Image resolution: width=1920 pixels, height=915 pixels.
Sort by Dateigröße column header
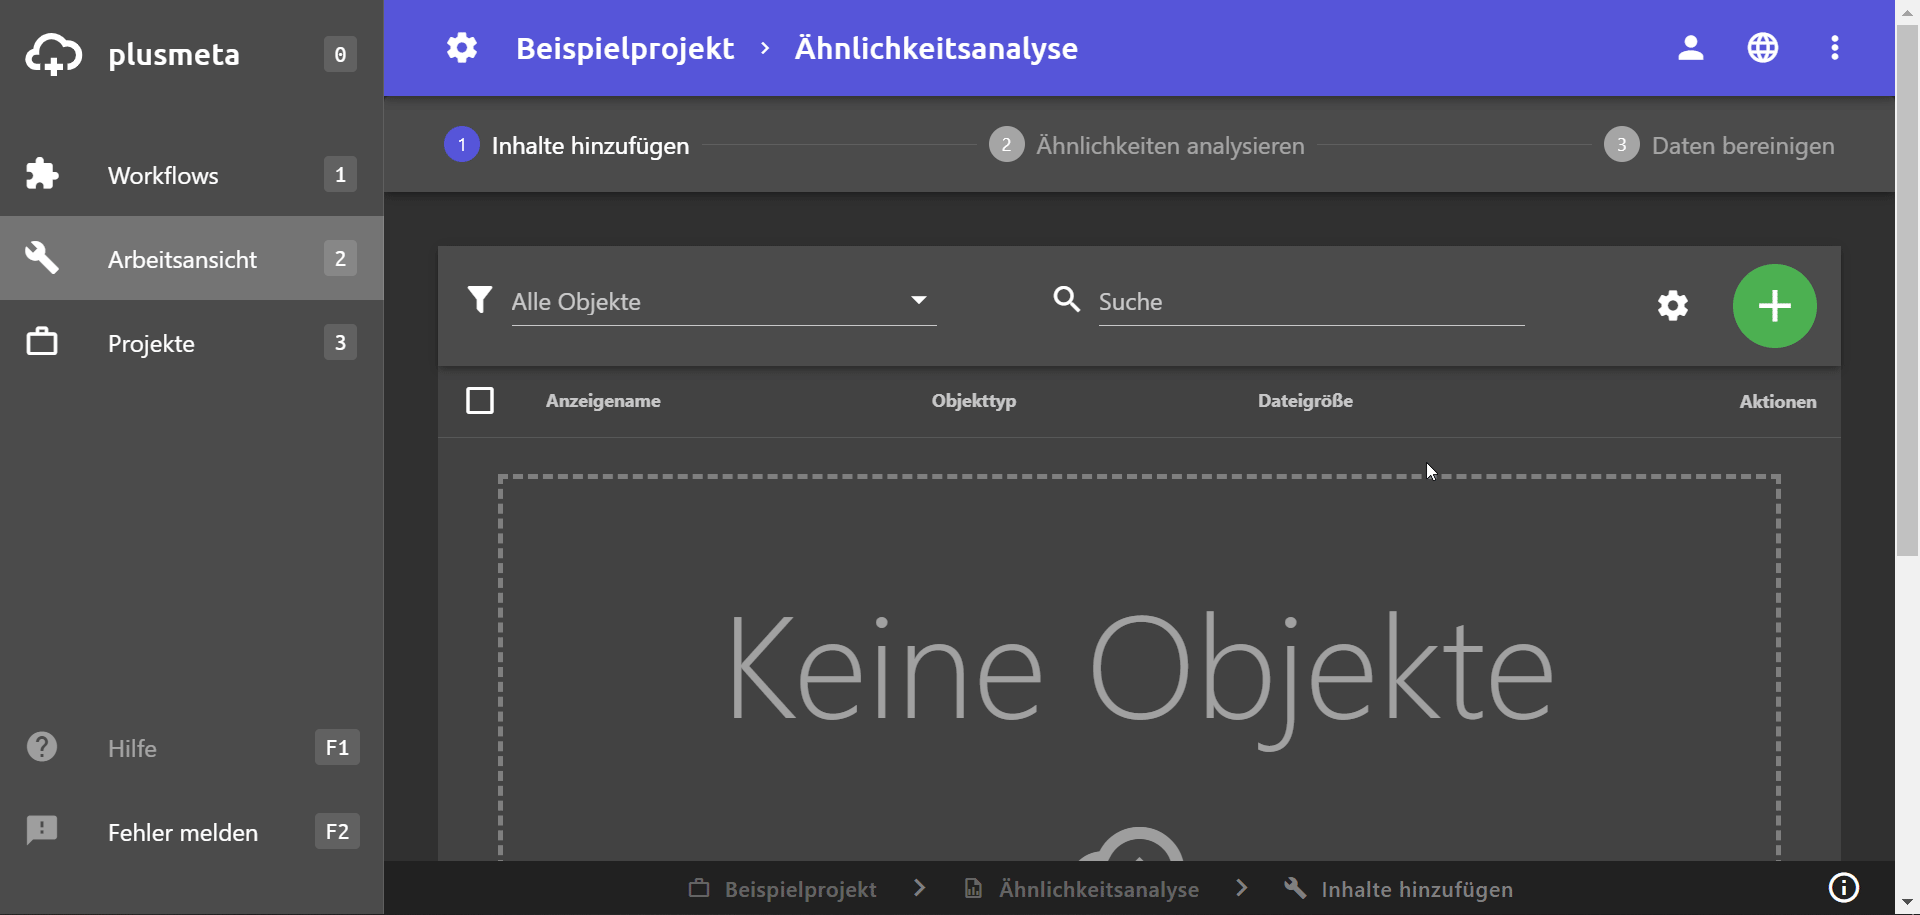click(1305, 401)
